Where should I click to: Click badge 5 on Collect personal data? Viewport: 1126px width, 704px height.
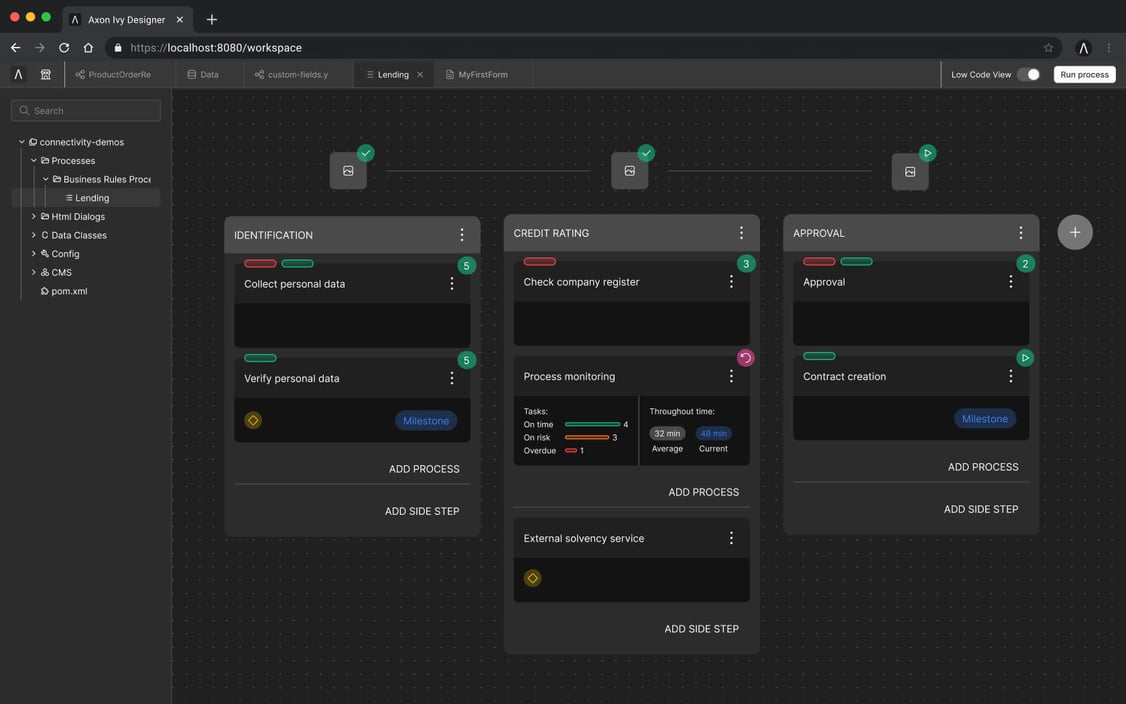click(467, 266)
